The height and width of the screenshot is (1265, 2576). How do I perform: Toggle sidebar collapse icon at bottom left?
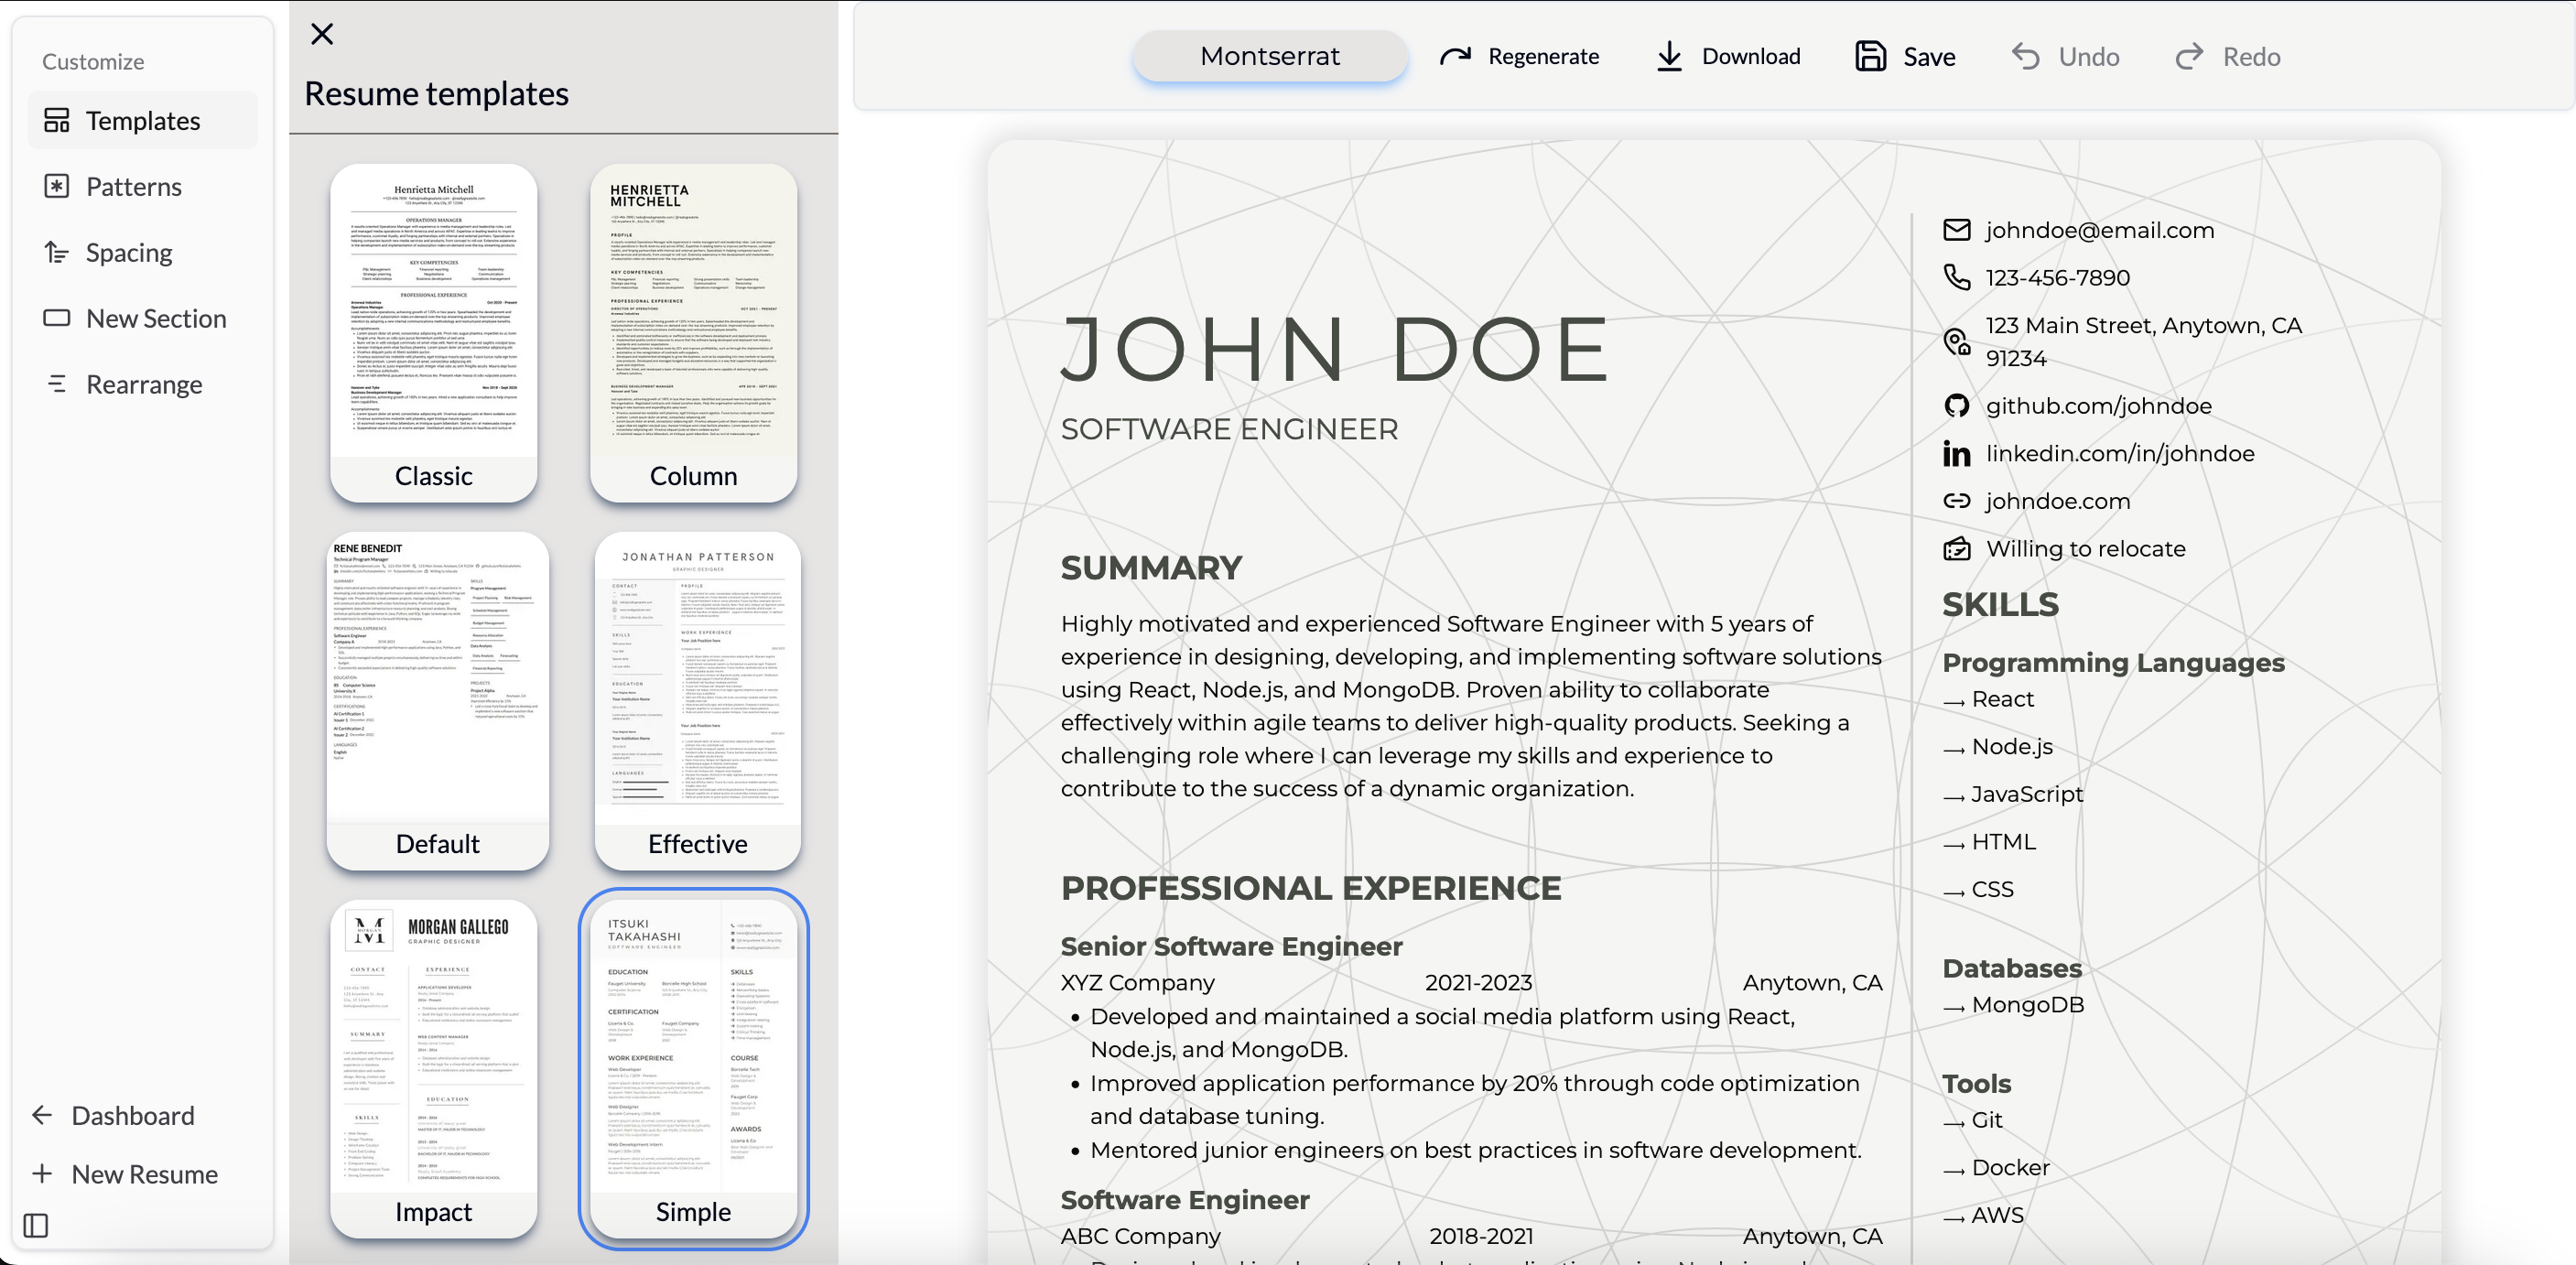pos(36,1225)
